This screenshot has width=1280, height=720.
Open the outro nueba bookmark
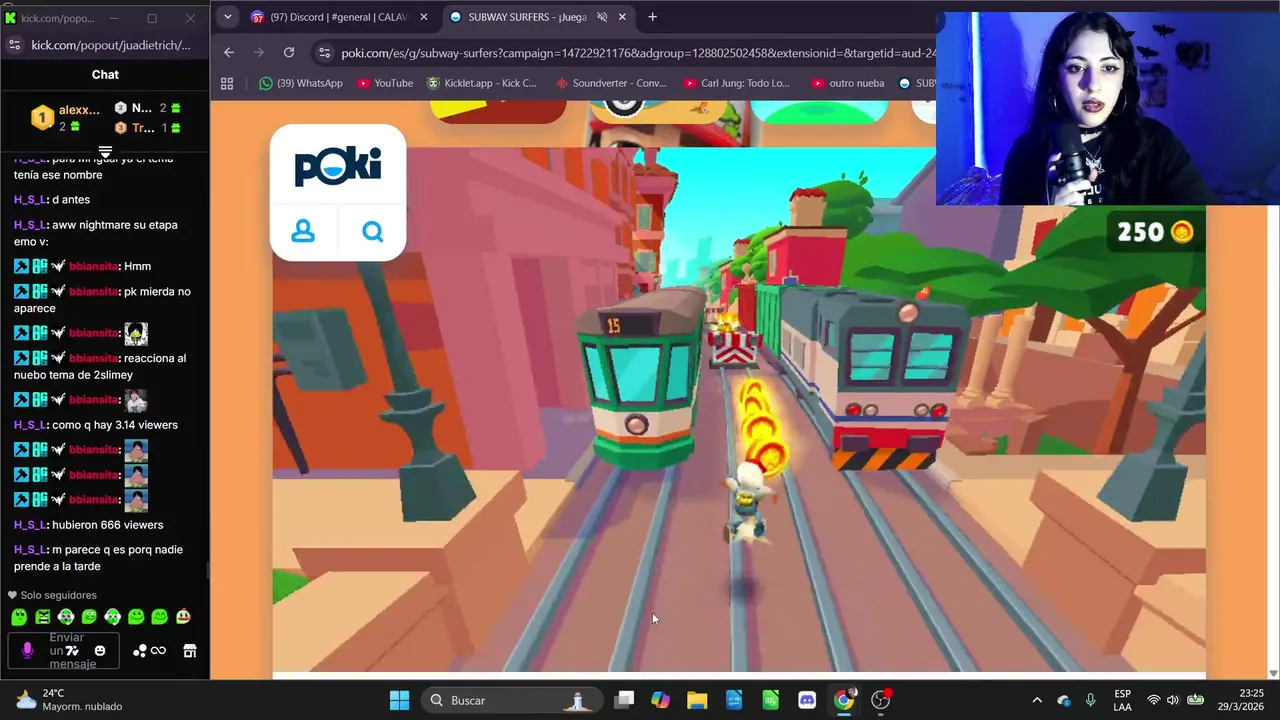(848, 83)
